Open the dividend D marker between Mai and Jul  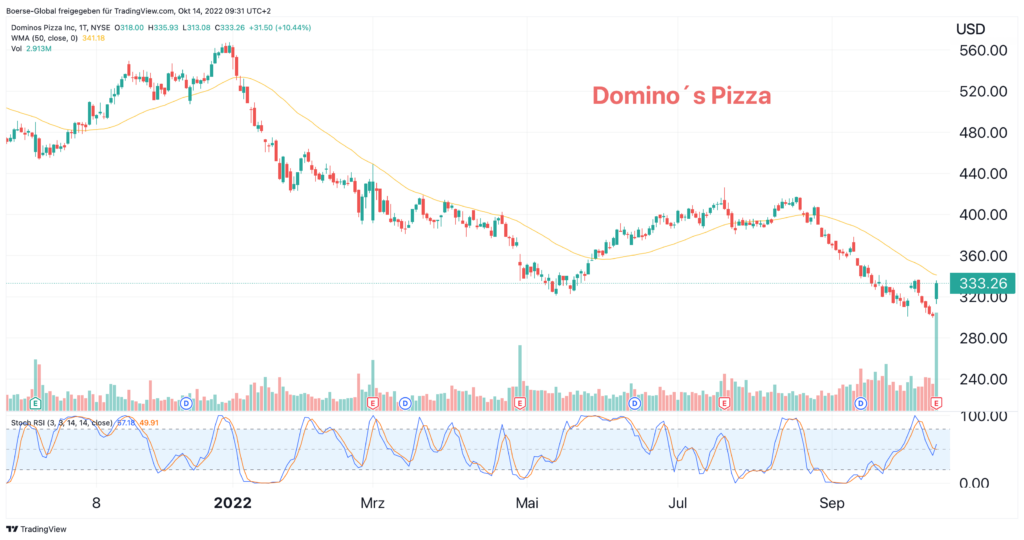click(634, 404)
